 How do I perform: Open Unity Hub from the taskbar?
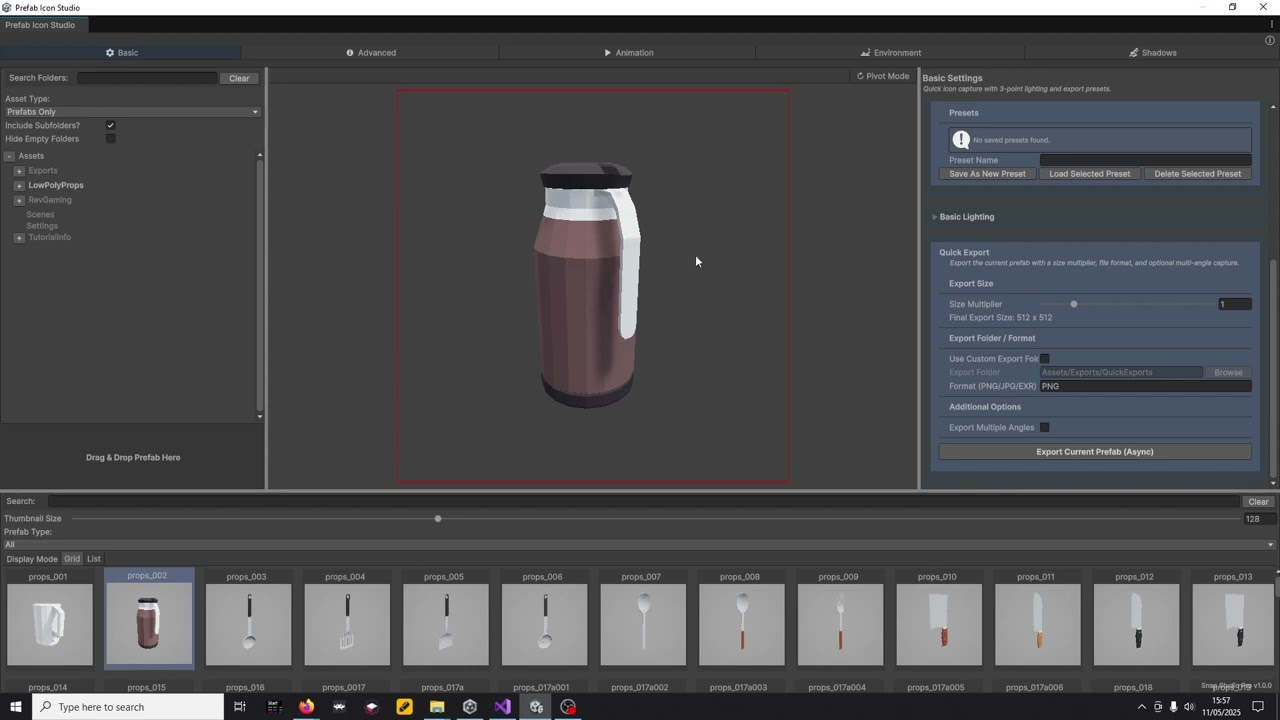click(470, 707)
